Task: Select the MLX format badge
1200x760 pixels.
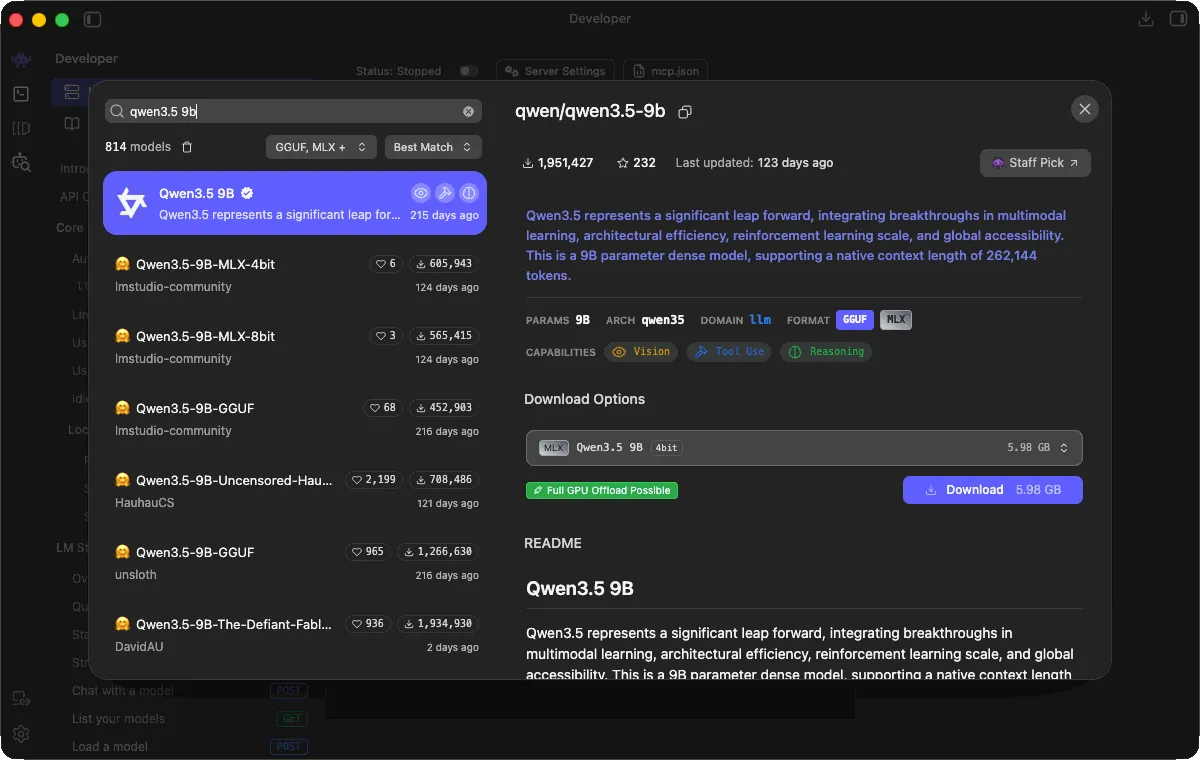Action: click(x=896, y=320)
